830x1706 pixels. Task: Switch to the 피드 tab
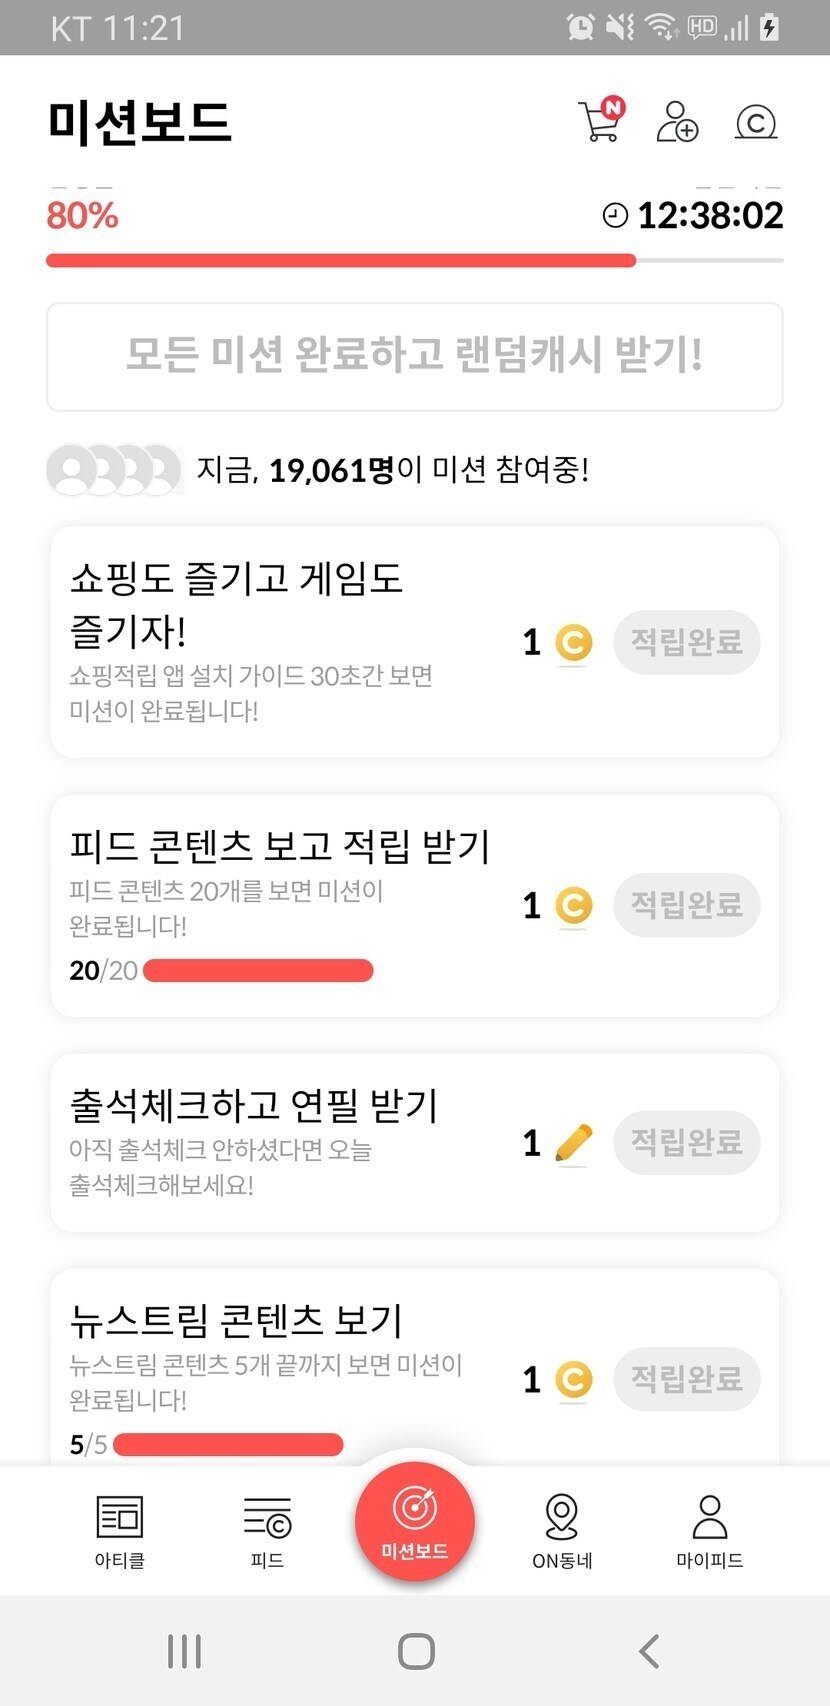[267, 1530]
